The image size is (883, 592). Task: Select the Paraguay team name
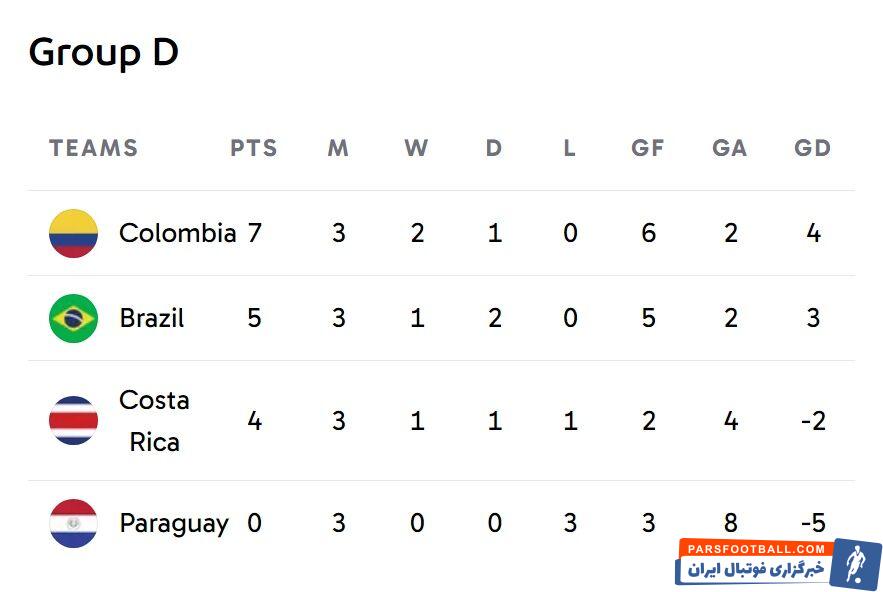coord(174,523)
